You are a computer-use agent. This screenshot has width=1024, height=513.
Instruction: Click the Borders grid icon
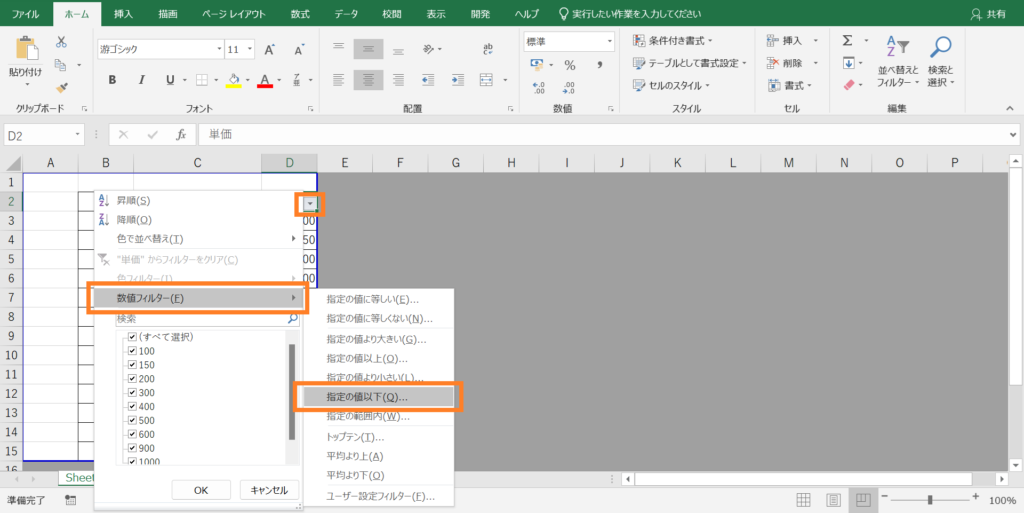click(202, 80)
